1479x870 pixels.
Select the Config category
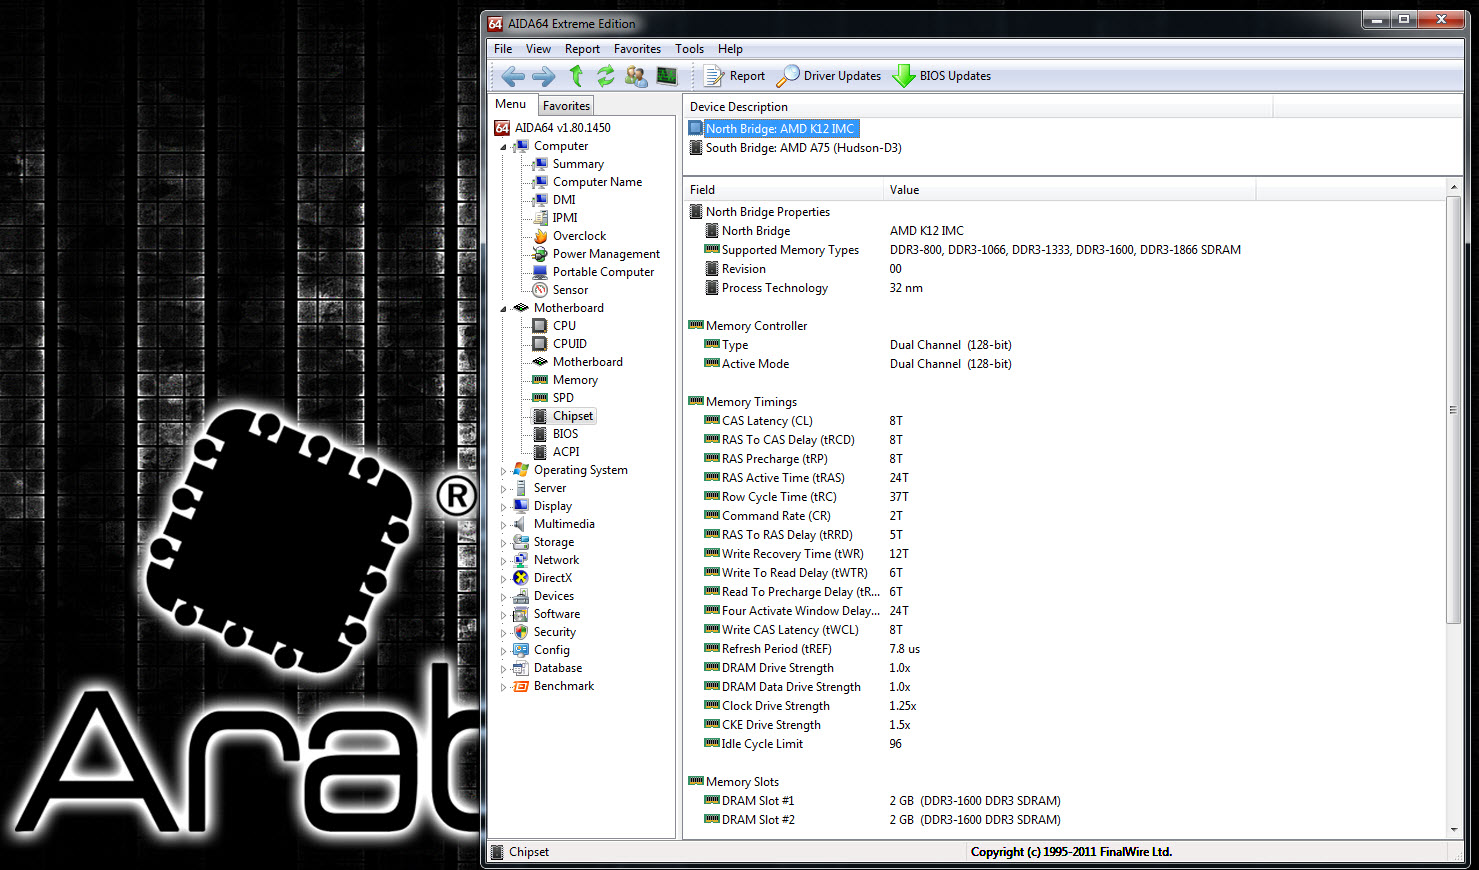pyautogui.click(x=551, y=650)
